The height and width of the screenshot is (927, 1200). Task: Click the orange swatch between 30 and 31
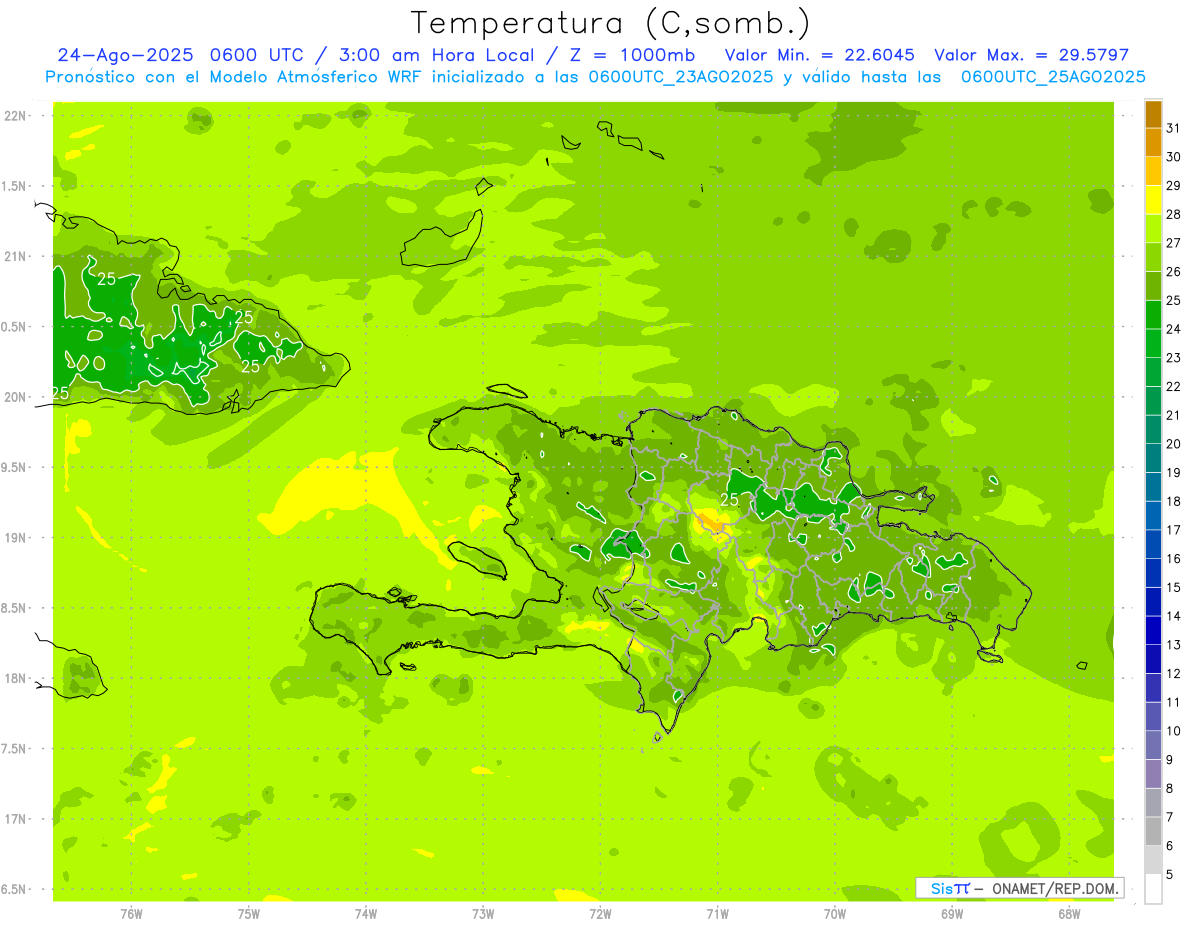[1153, 143]
